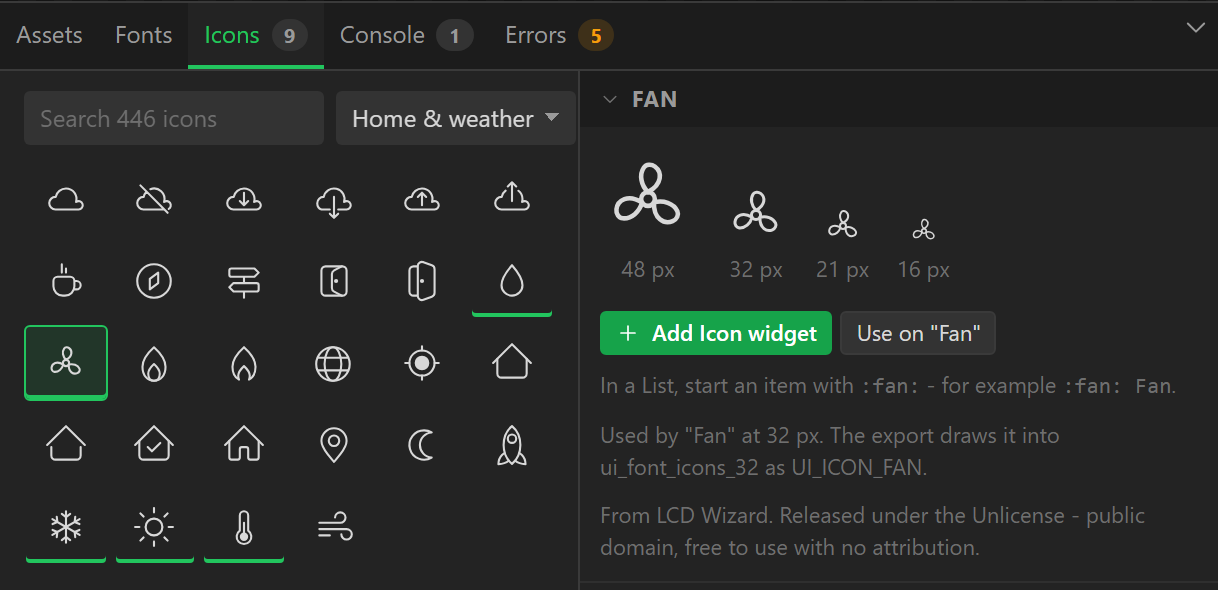Screen dimensions: 1218x590
Task: Pick the map pin location icon
Action: pyautogui.click(x=333, y=444)
